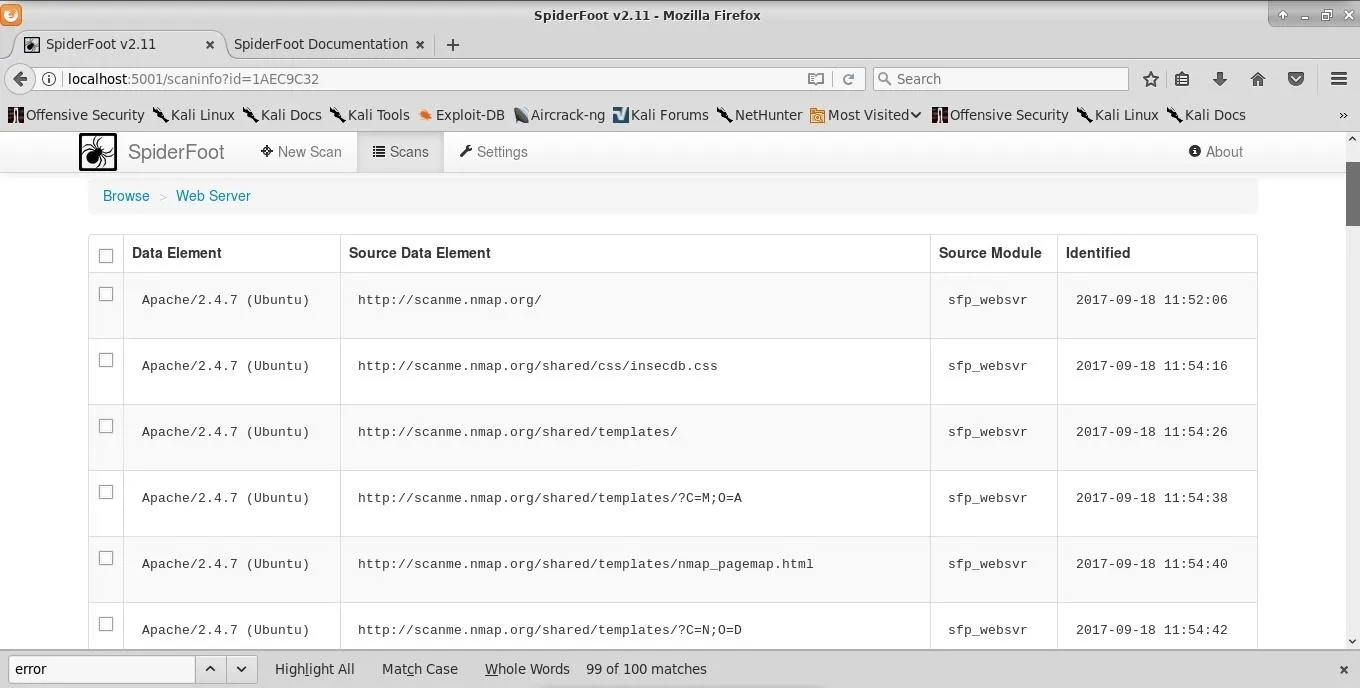Image resolution: width=1360 pixels, height=688 pixels.
Task: Open the second Kali Linux bookmark
Action: click(x=1117, y=115)
